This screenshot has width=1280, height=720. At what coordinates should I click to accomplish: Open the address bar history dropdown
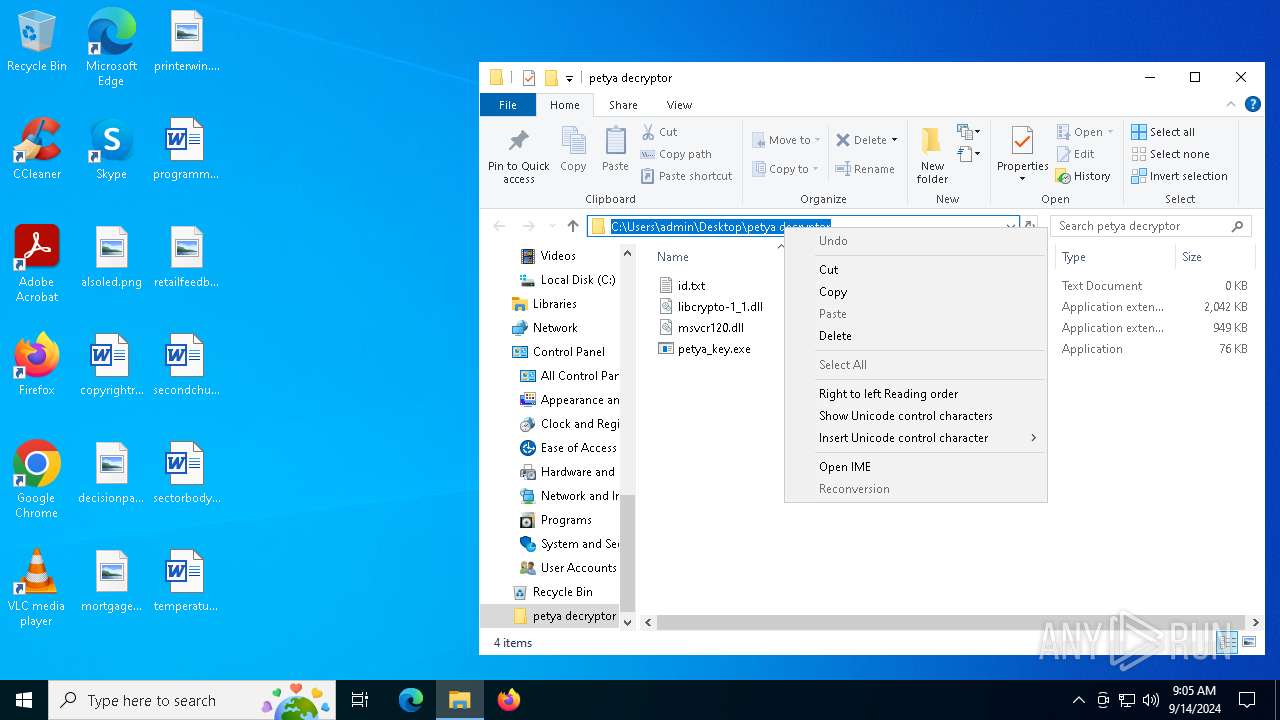coord(1010,226)
